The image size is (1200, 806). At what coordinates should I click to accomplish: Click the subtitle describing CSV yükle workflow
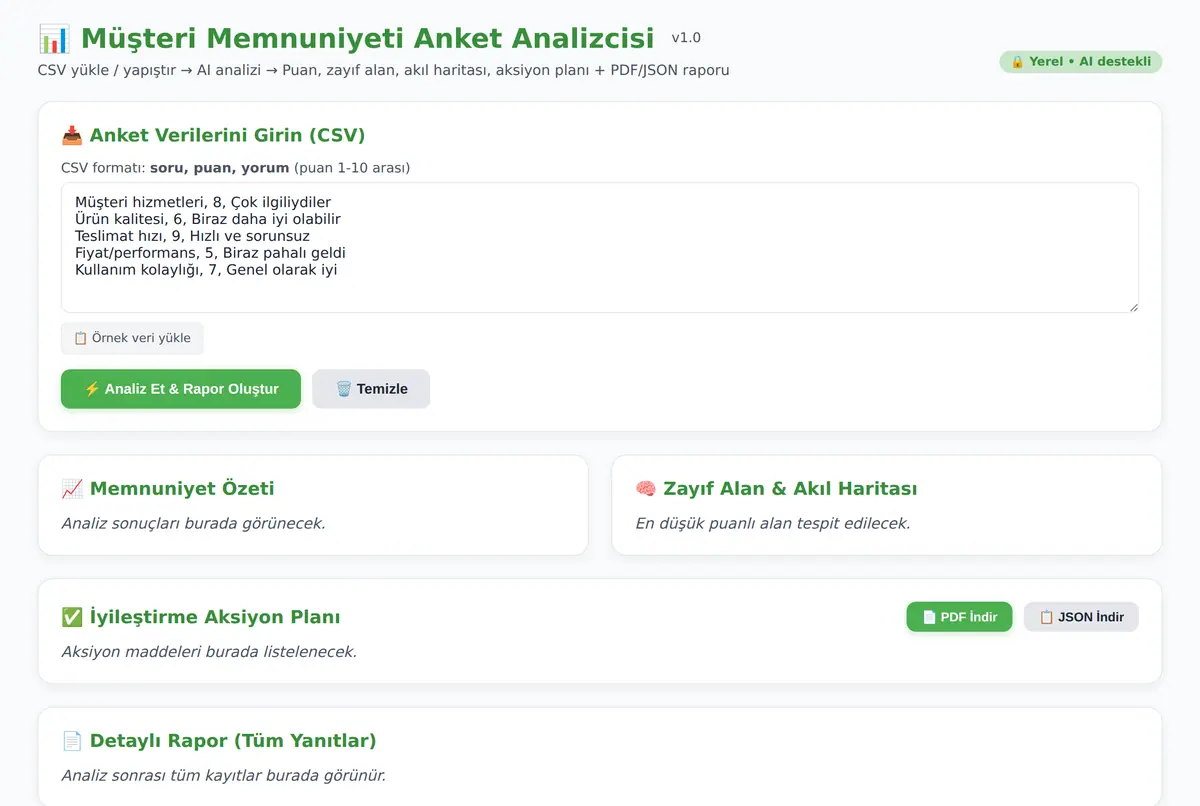(x=384, y=71)
